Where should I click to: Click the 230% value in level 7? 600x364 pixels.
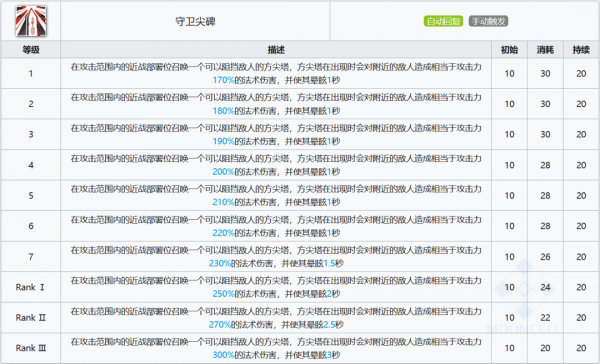point(220,263)
